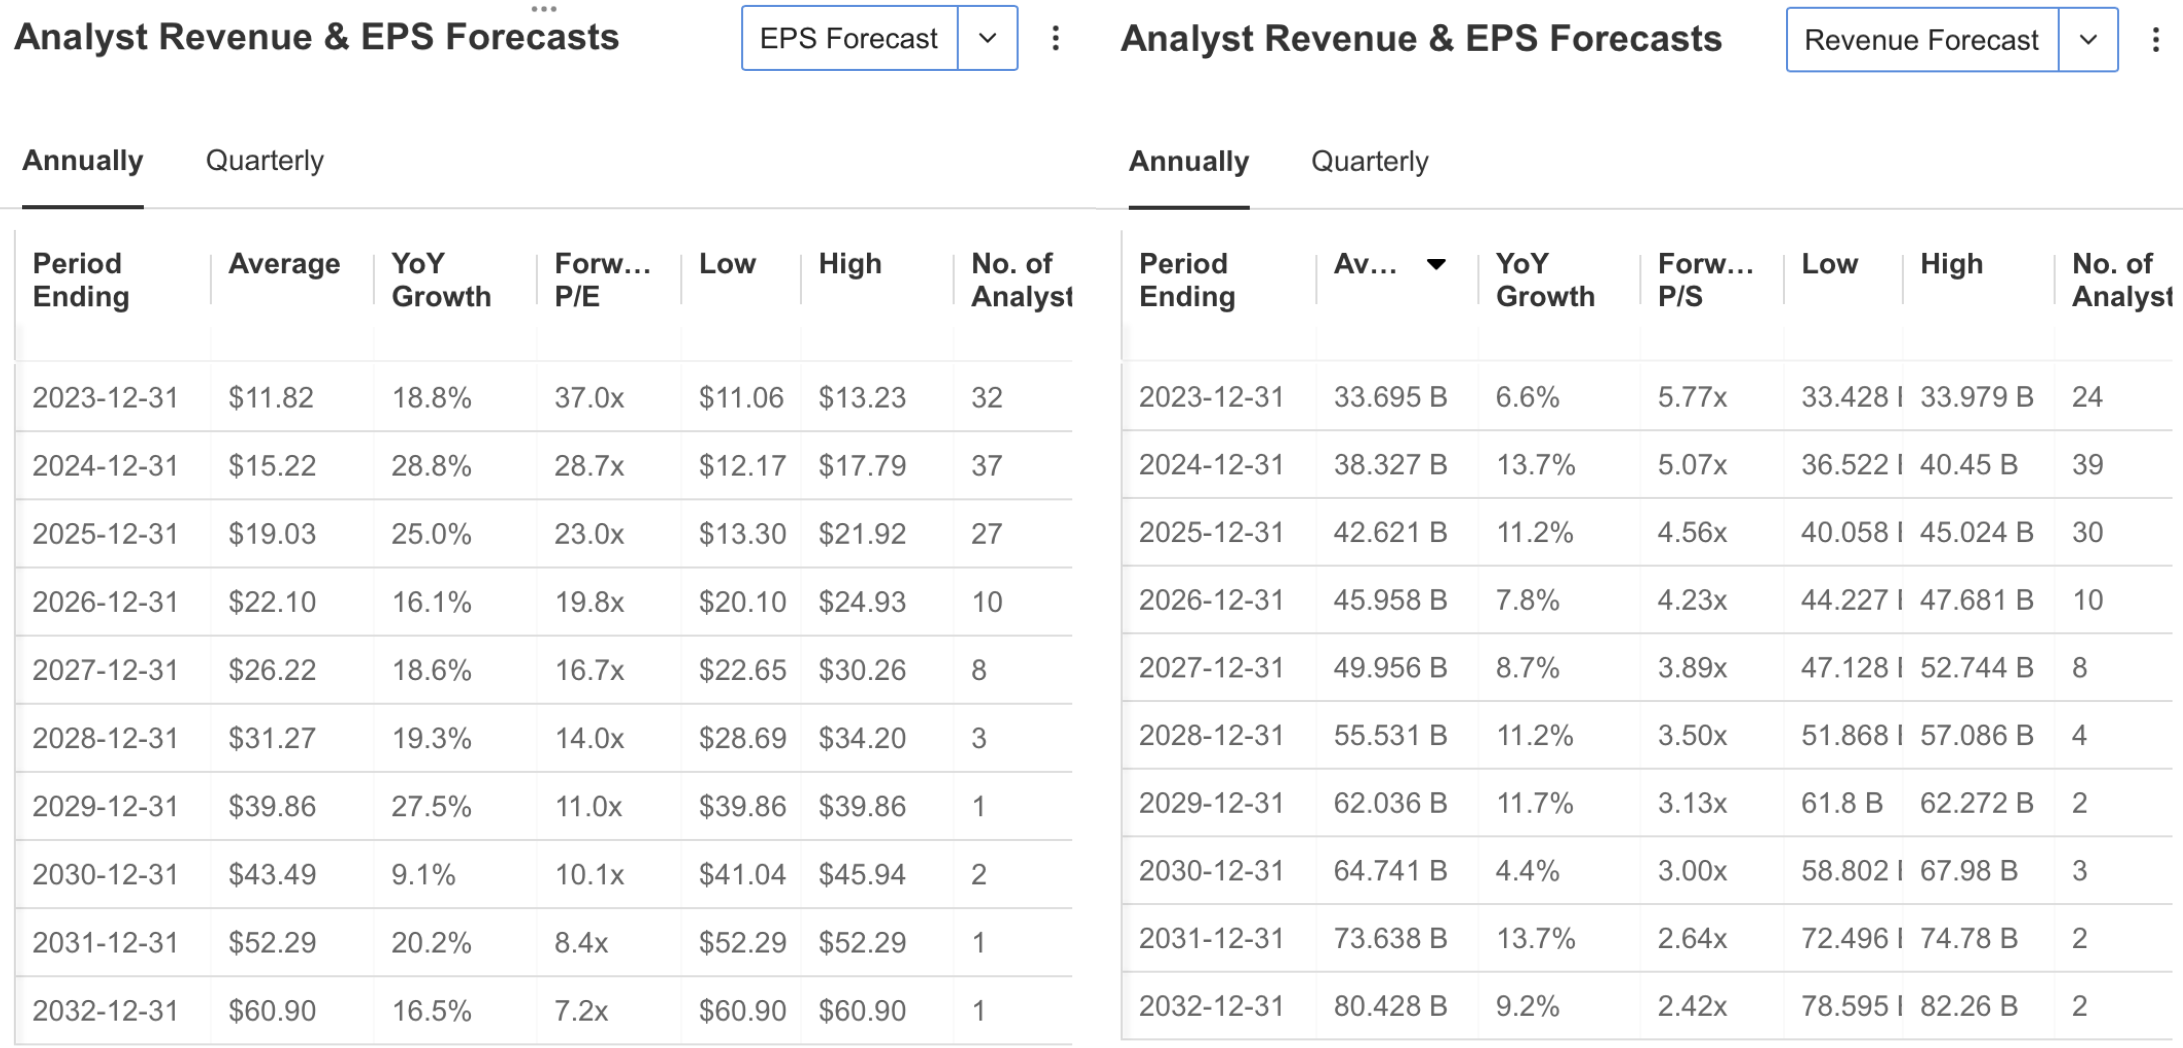Open the three-dot menu beside Revenue Forecast
This screenshot has height=1048, width=2183.
pyautogui.click(x=2155, y=40)
